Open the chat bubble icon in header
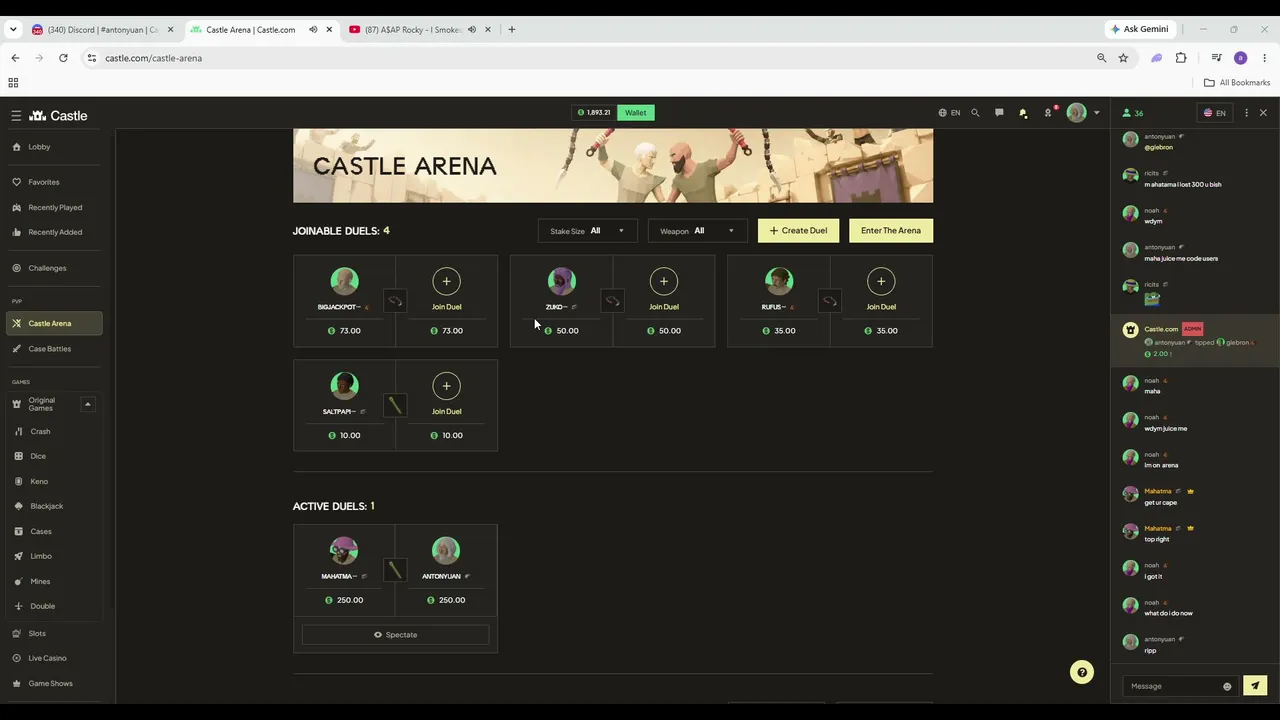Image resolution: width=1280 pixels, height=720 pixels. click(999, 113)
